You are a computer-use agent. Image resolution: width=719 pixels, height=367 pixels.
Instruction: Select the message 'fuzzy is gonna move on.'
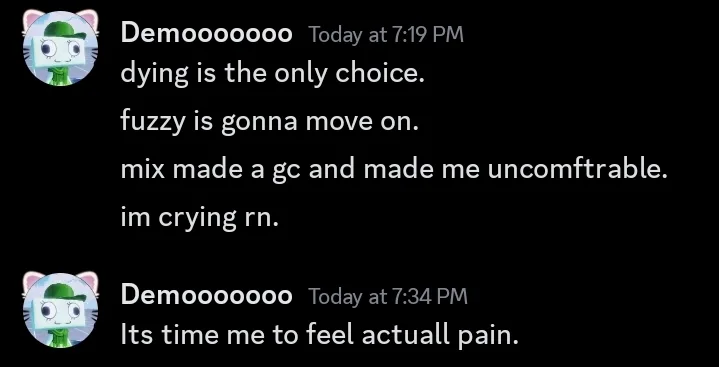[x=270, y=122]
